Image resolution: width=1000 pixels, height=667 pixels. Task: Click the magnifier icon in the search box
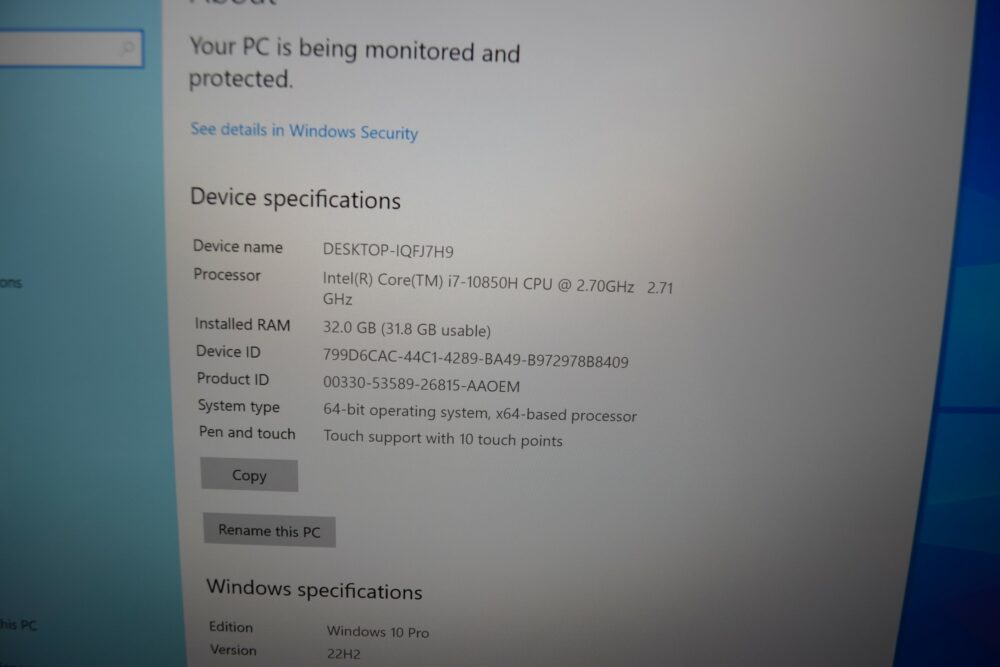coord(128,47)
